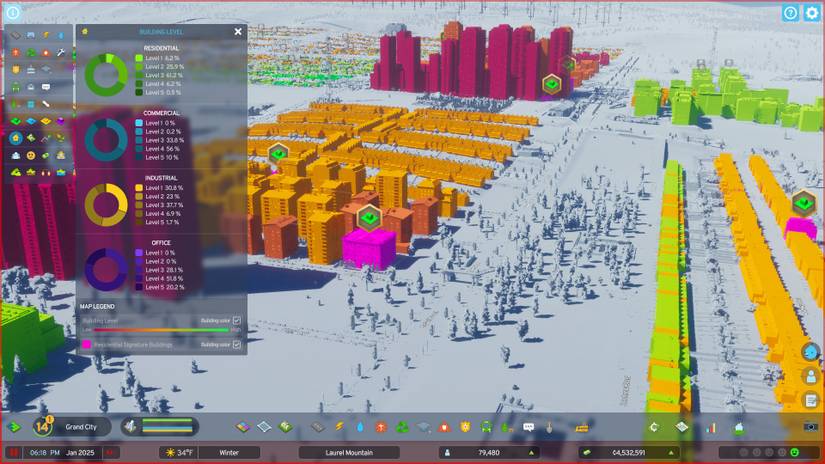Viewport: 825px width, 464px height.
Task: Click the hexagon marker above pink building
Action: point(369,217)
